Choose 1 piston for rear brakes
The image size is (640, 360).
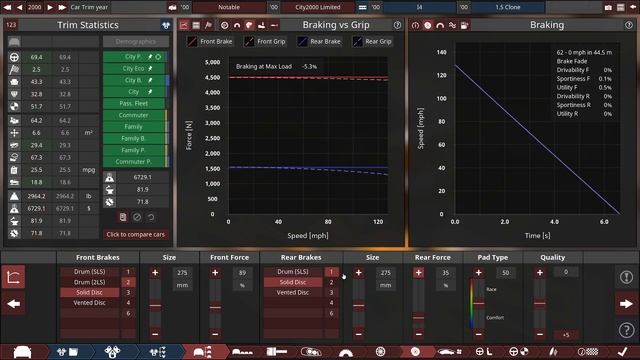pyautogui.click(x=331, y=271)
